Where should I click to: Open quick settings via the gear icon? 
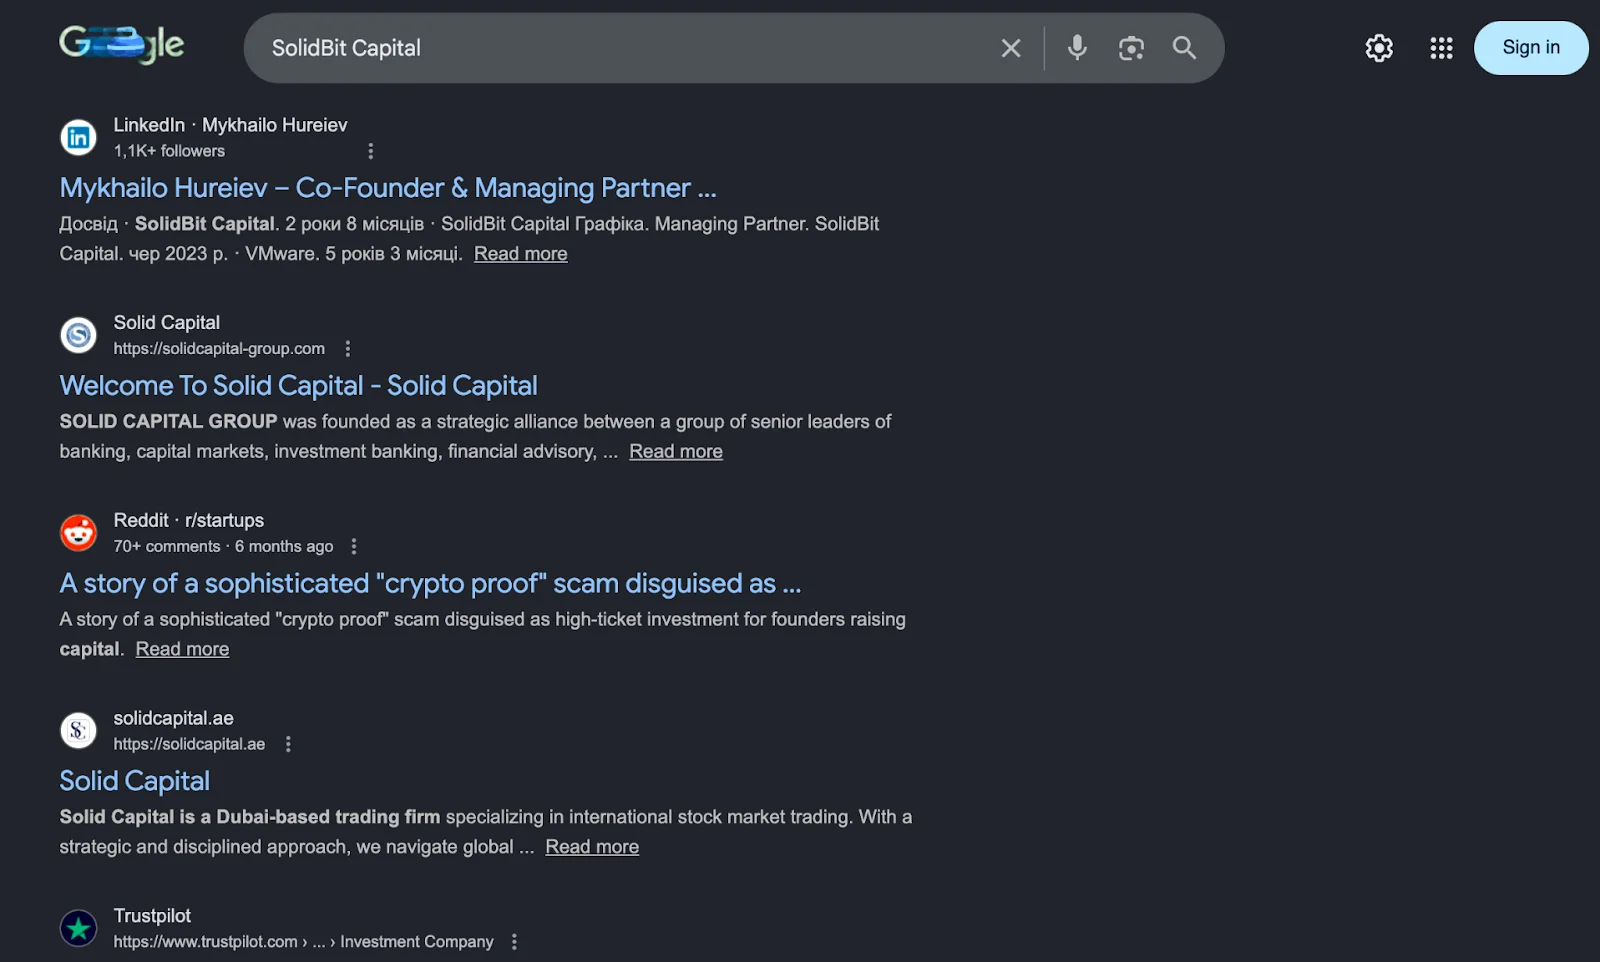(x=1378, y=47)
